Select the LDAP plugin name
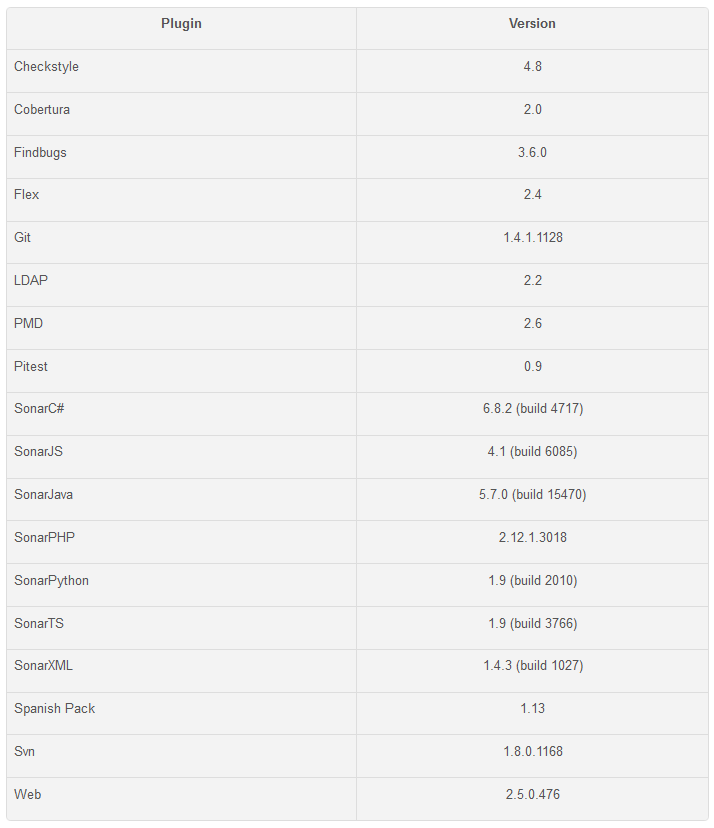The width and height of the screenshot is (714, 828). pyautogui.click(x=31, y=280)
